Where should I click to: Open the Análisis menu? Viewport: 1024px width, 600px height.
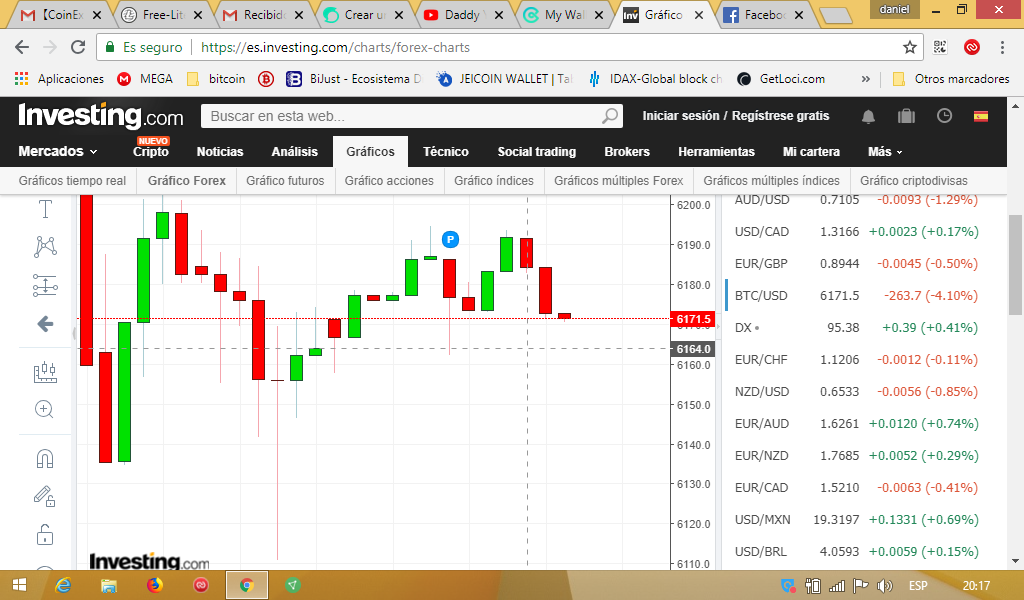click(x=295, y=151)
